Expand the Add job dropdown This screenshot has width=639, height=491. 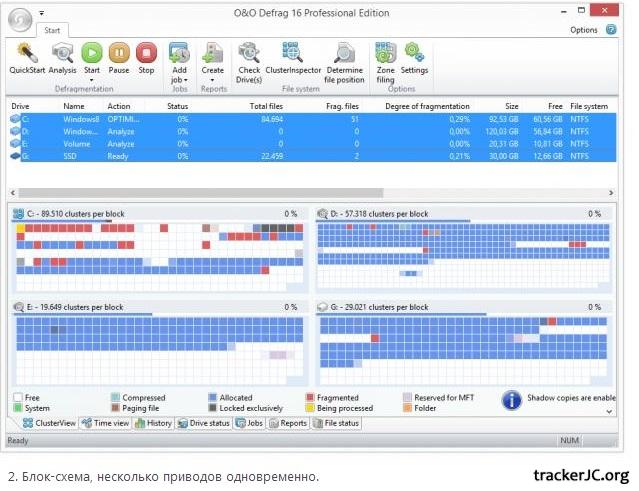tap(179, 80)
